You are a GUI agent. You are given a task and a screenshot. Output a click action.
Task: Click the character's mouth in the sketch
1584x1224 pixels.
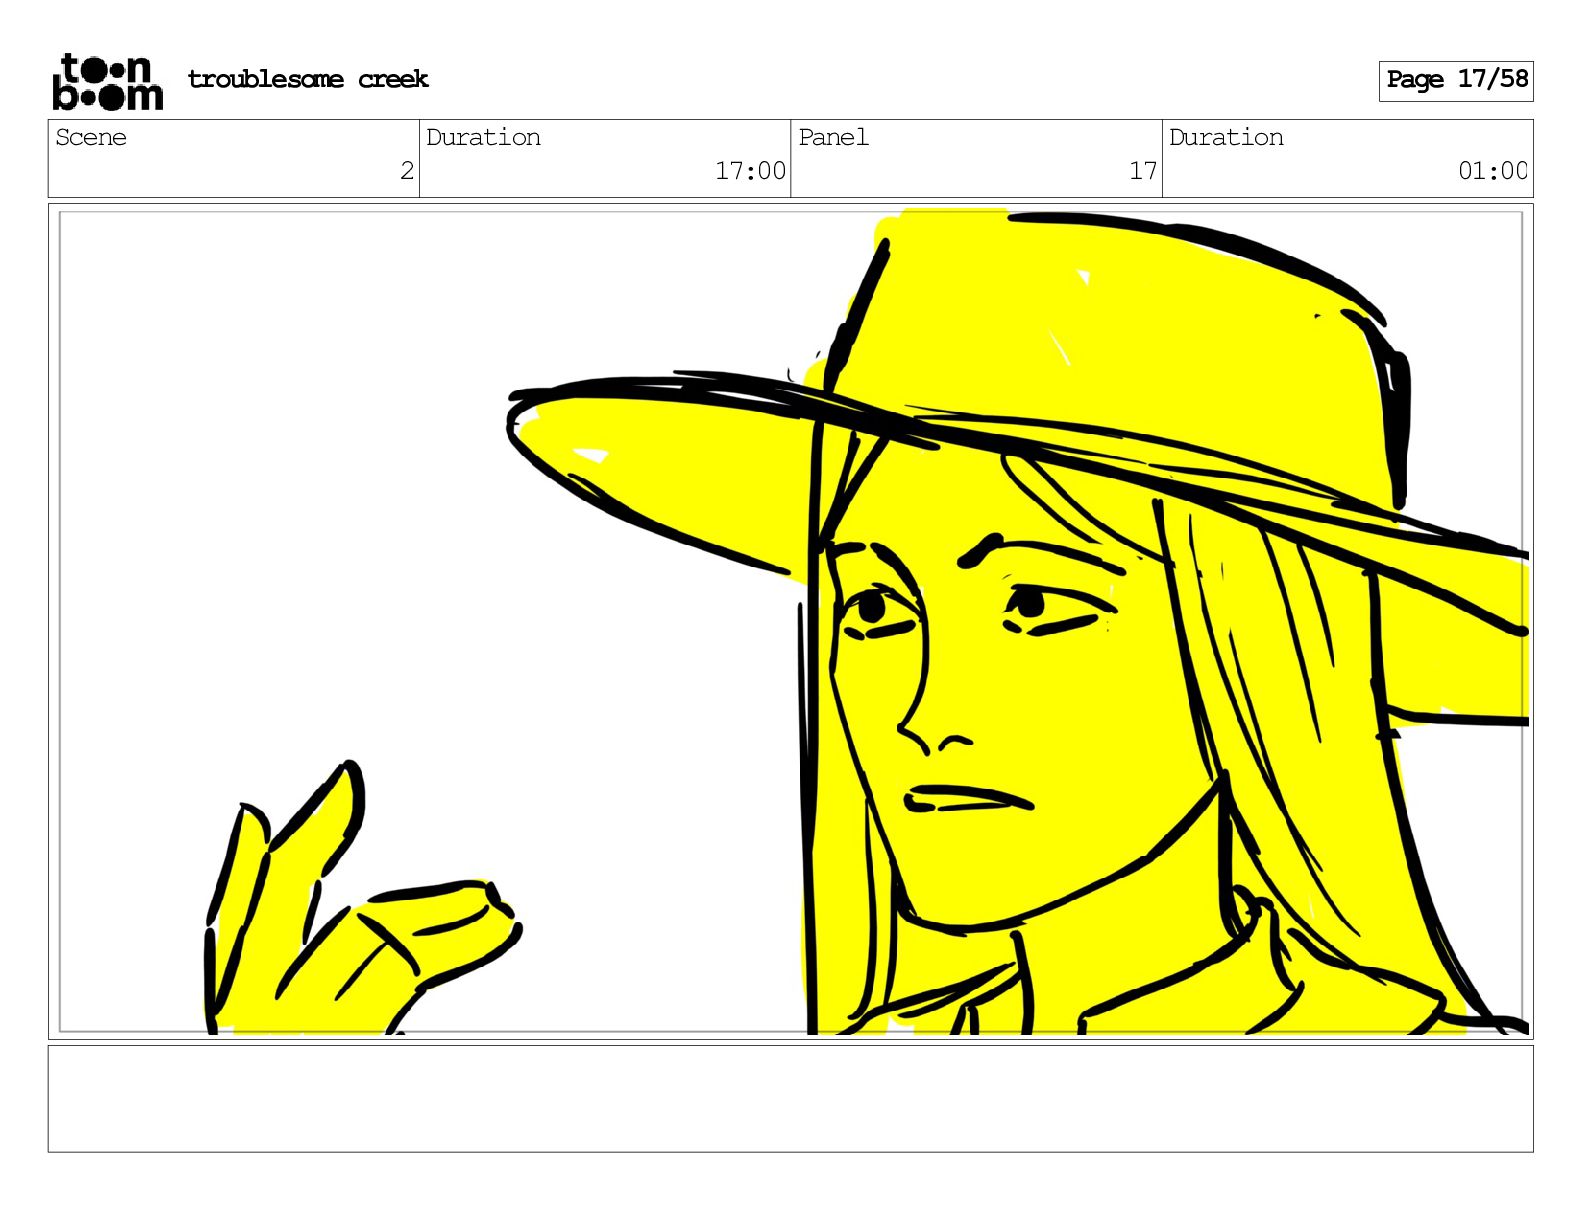coord(968,799)
